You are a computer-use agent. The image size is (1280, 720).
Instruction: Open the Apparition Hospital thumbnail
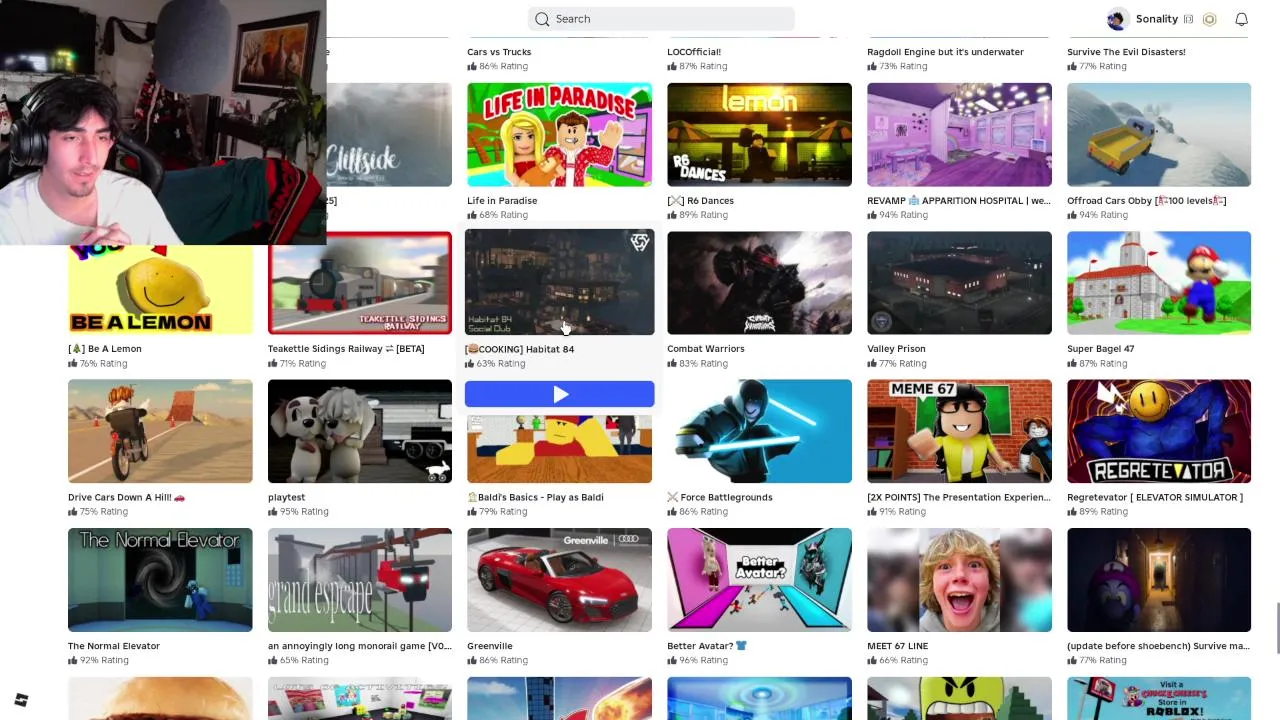pyautogui.click(x=959, y=135)
